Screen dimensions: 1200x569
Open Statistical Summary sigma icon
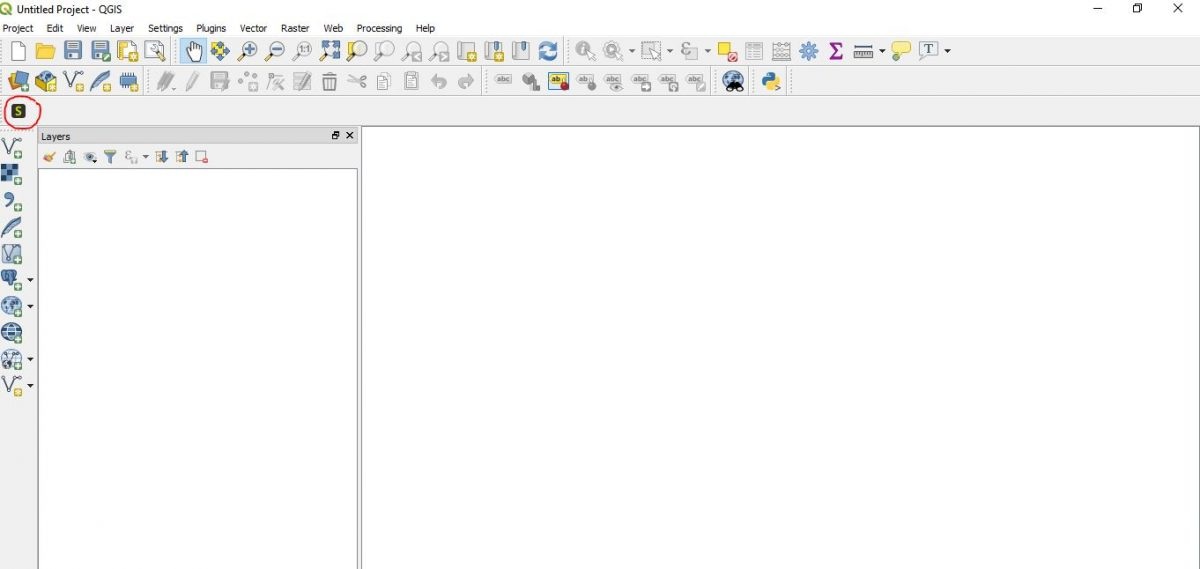pos(836,51)
